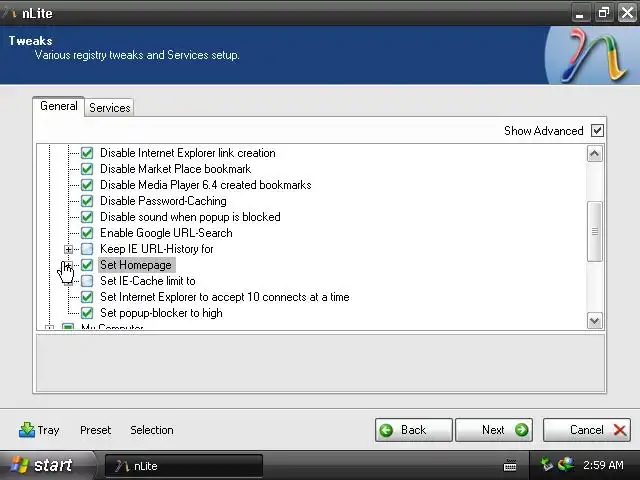Viewport: 640px width, 480px height.
Task: Open the on-screen keyboard taskbar icon
Action: point(510,465)
